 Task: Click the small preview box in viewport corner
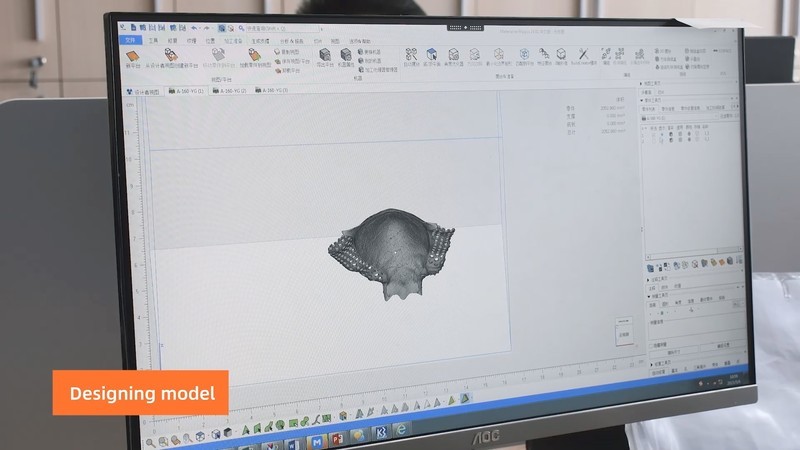(x=623, y=334)
